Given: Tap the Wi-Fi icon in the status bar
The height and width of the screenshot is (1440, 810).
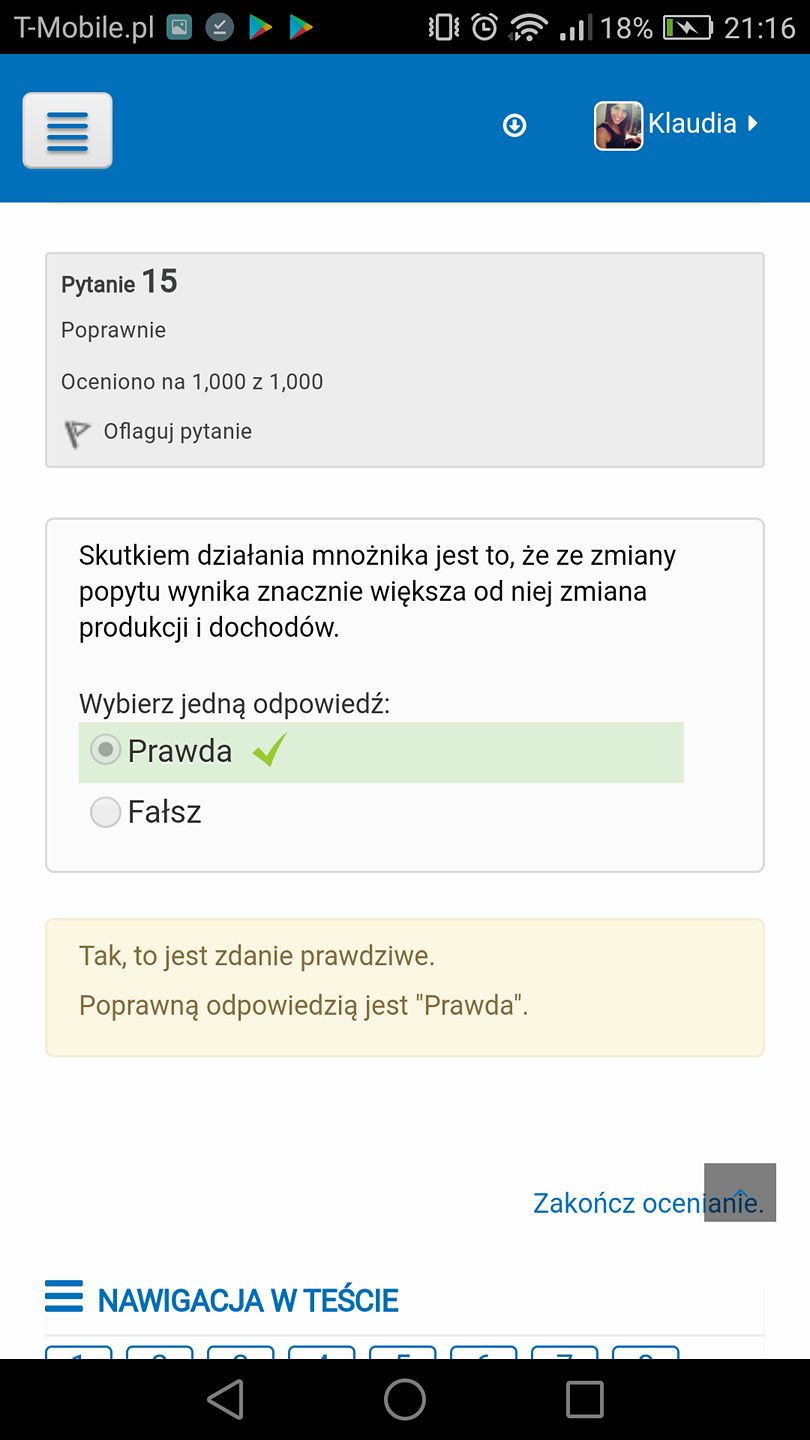Looking at the screenshot, I should point(527,27).
